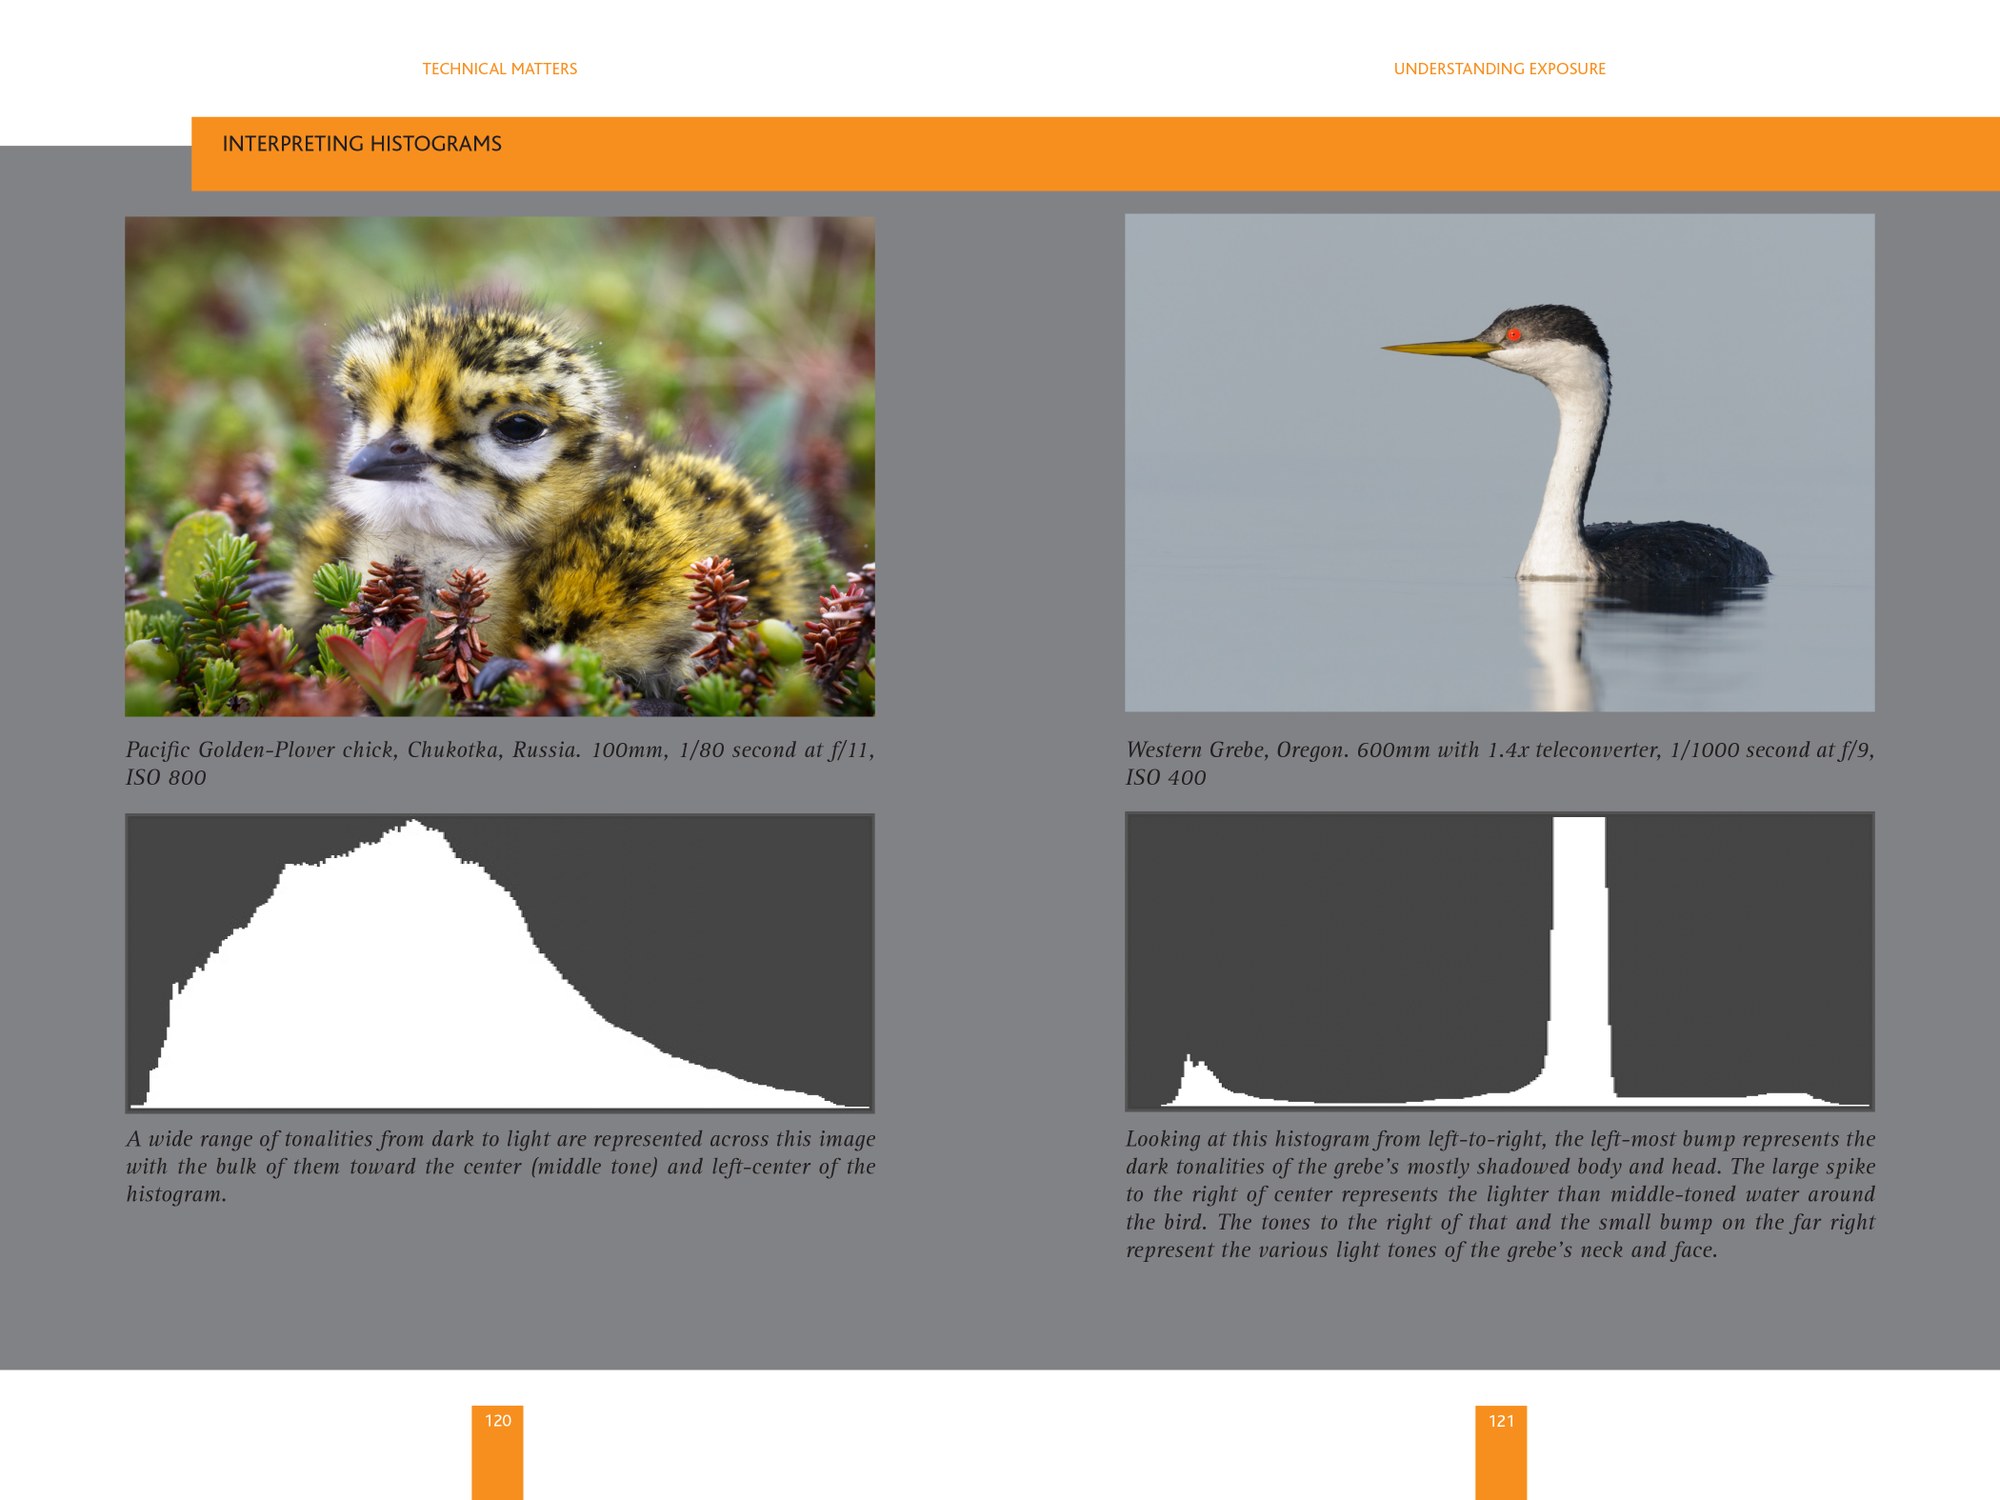Click the tall spike in grebe histogram
Image resolution: width=2000 pixels, height=1500 pixels.
[1580, 950]
